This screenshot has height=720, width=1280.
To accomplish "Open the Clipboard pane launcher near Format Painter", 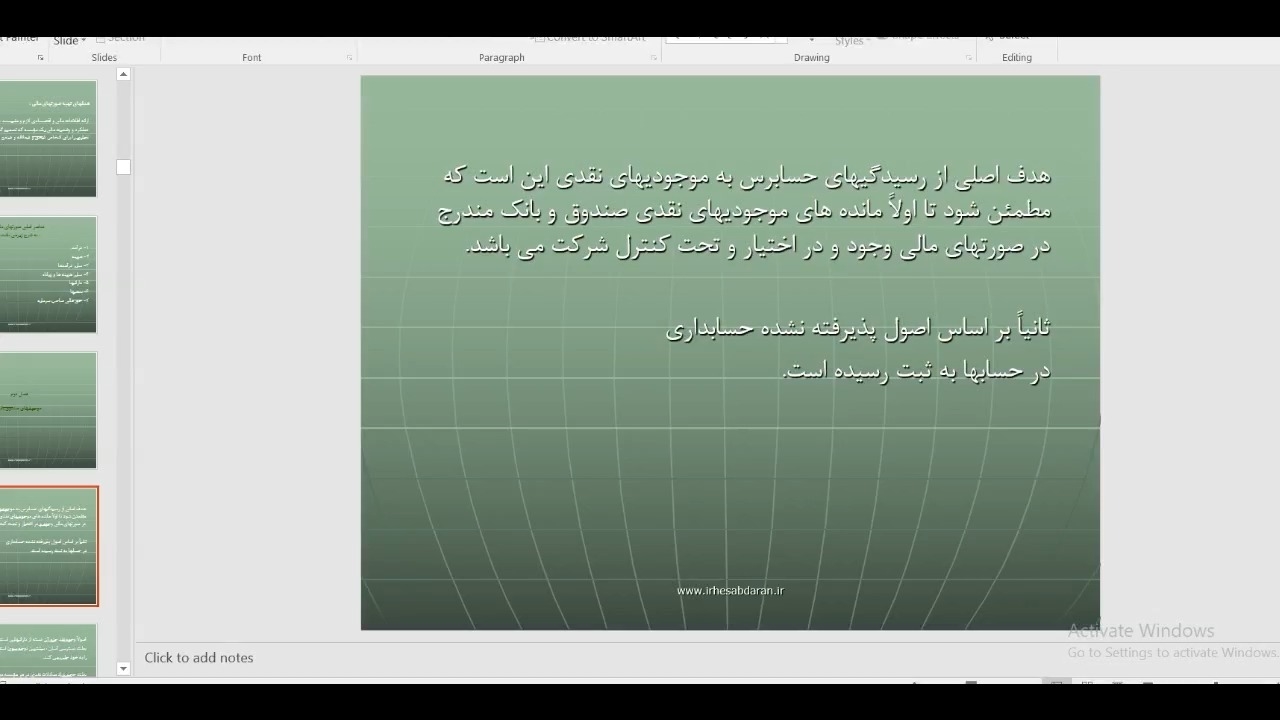I will (x=40, y=58).
